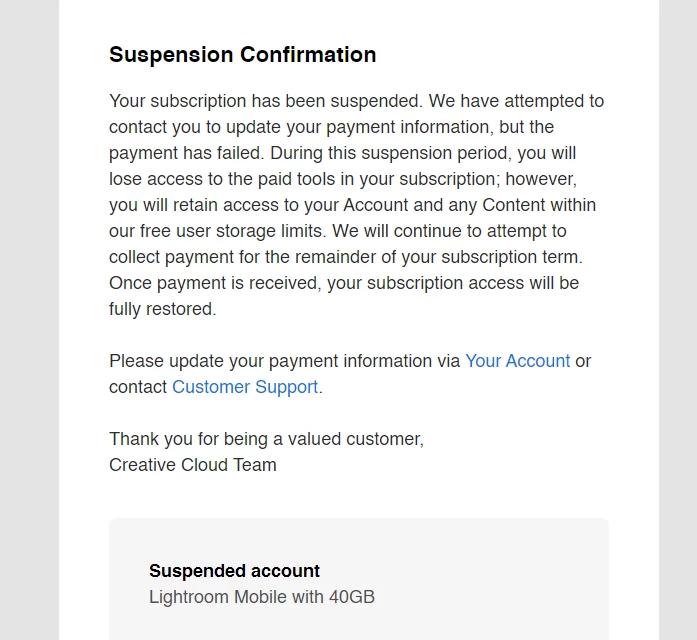Click the word contact before Customer Support

coord(138,387)
